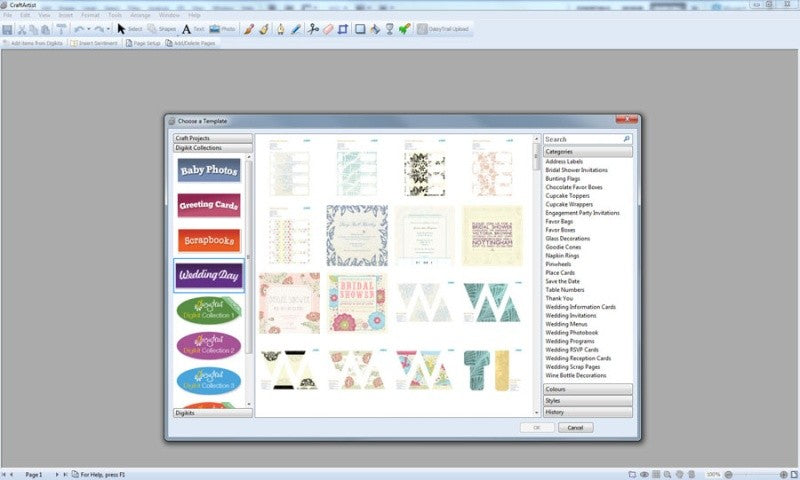
Task: Choose the Wedding Invitations category
Action: click(x=570, y=316)
